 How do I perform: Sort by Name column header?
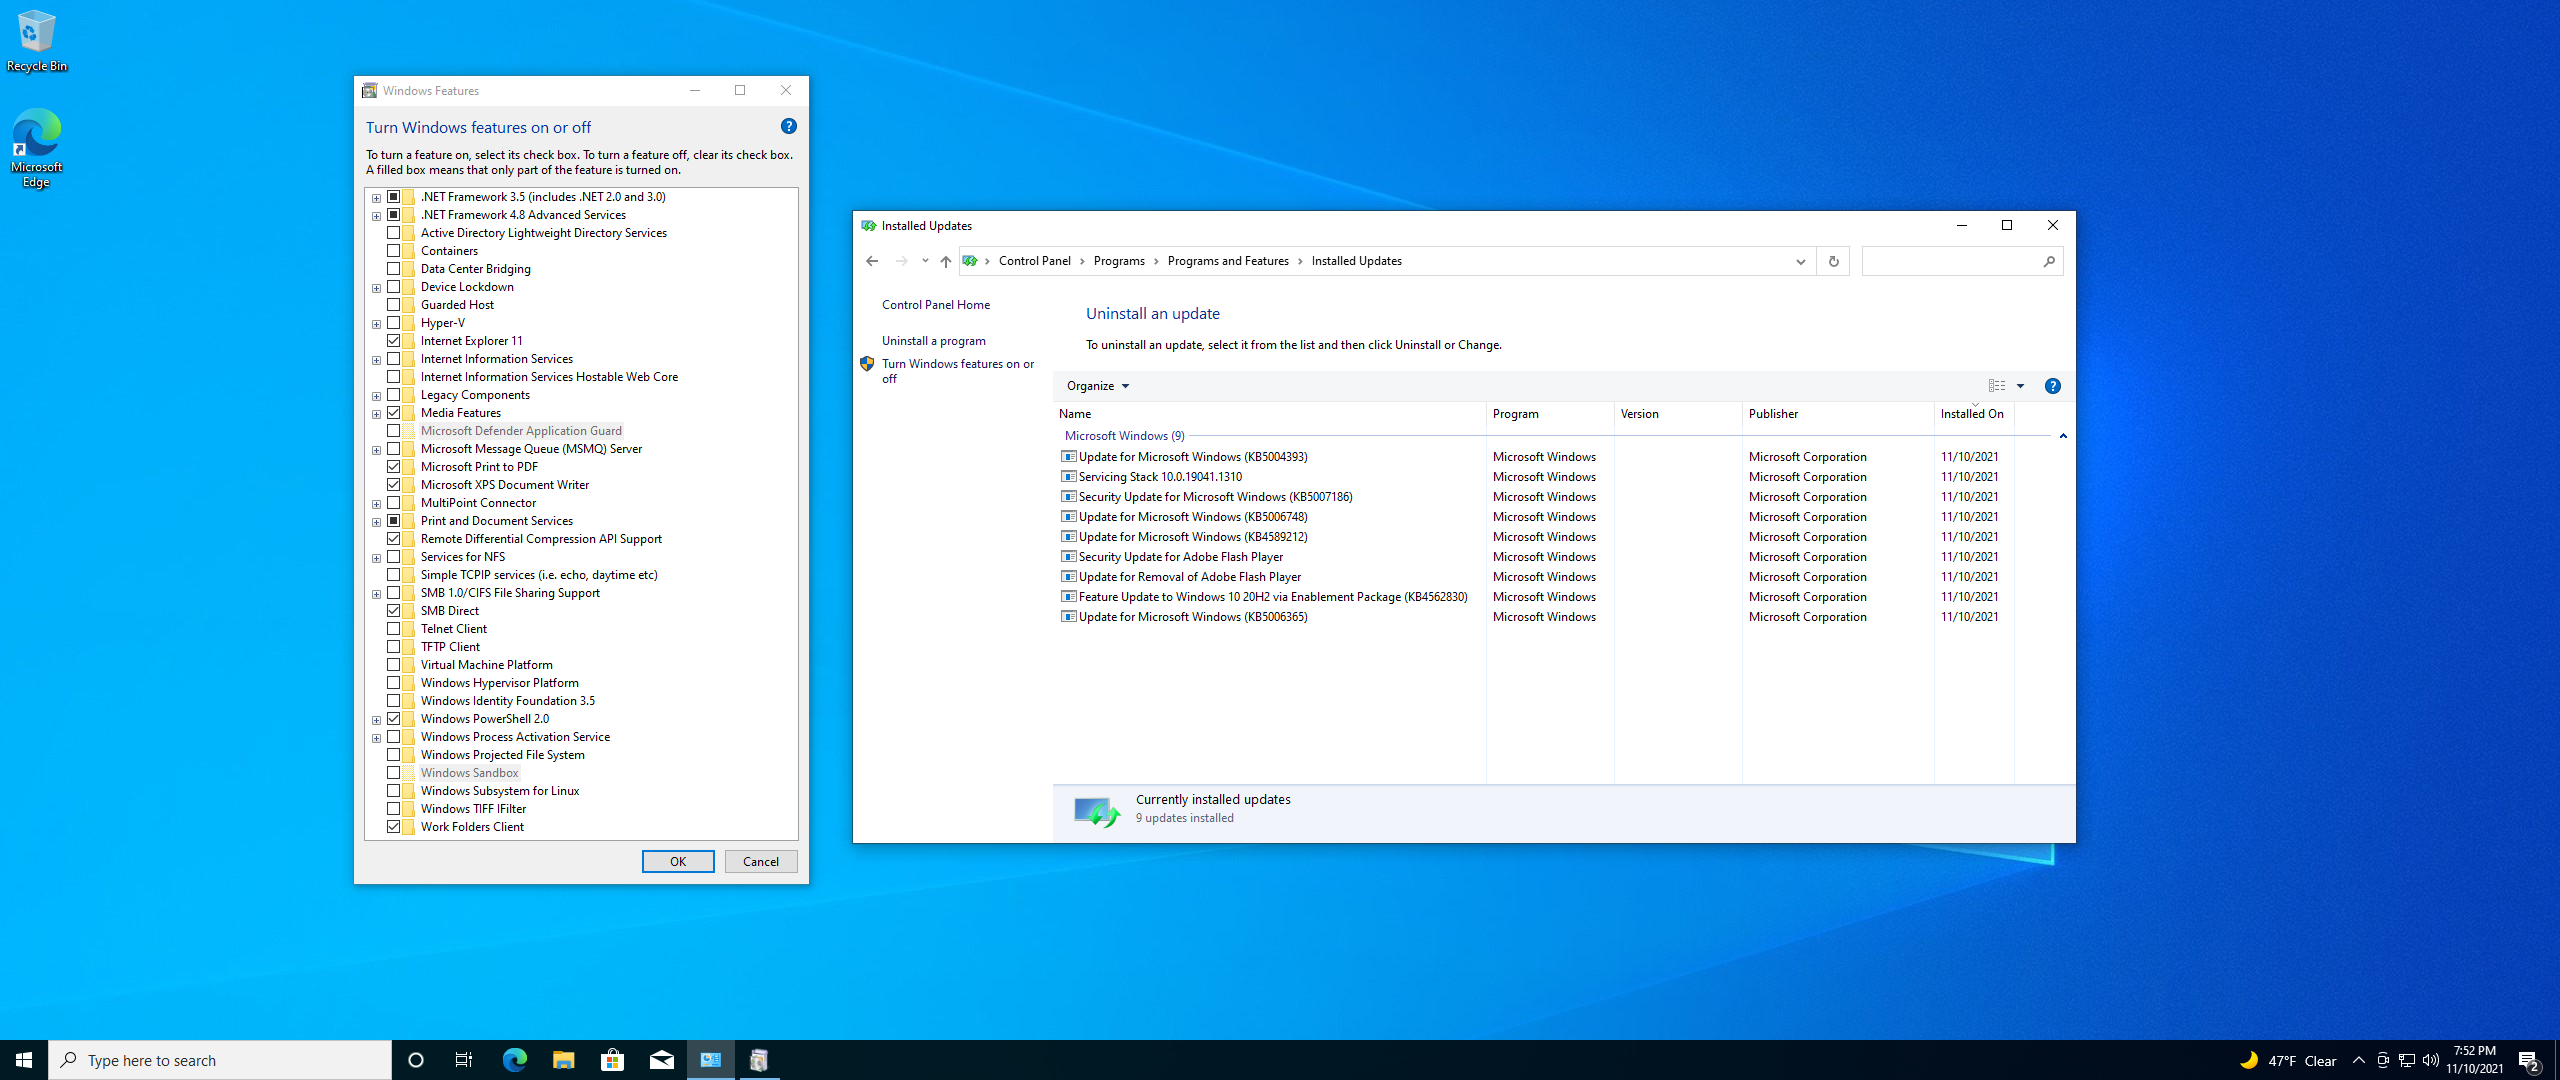click(1270, 414)
